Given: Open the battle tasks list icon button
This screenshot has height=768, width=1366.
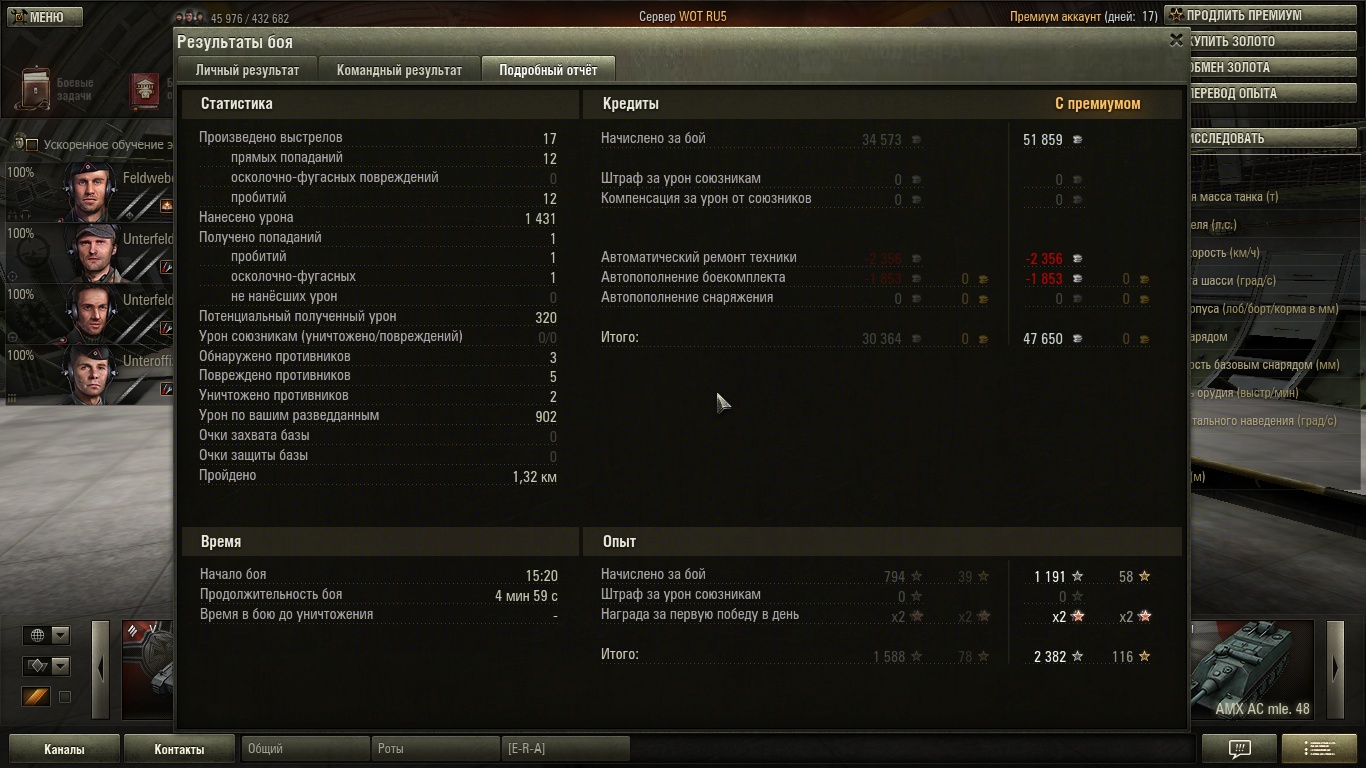Looking at the screenshot, I should click(x=1318, y=748).
